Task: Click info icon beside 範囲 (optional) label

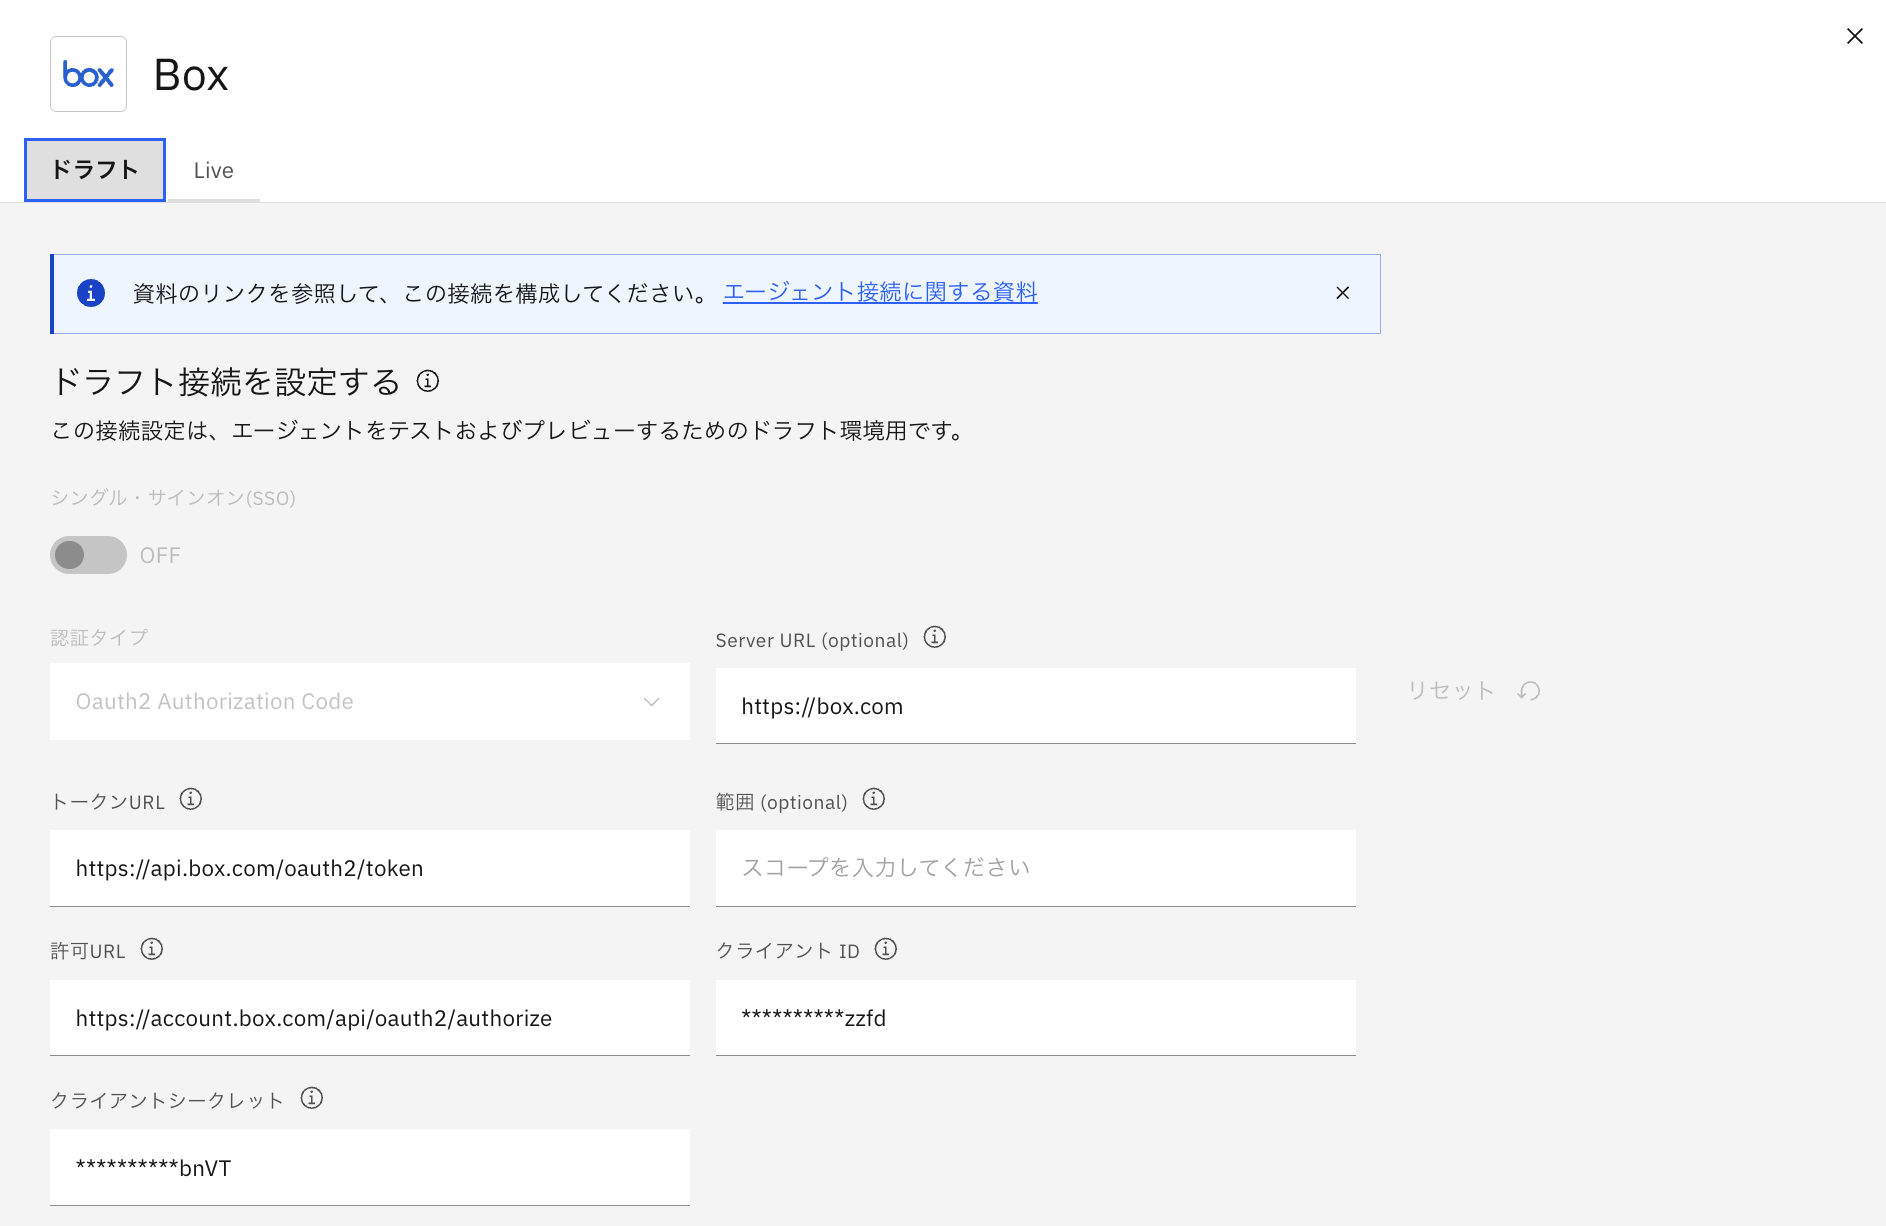Action: coord(873,800)
